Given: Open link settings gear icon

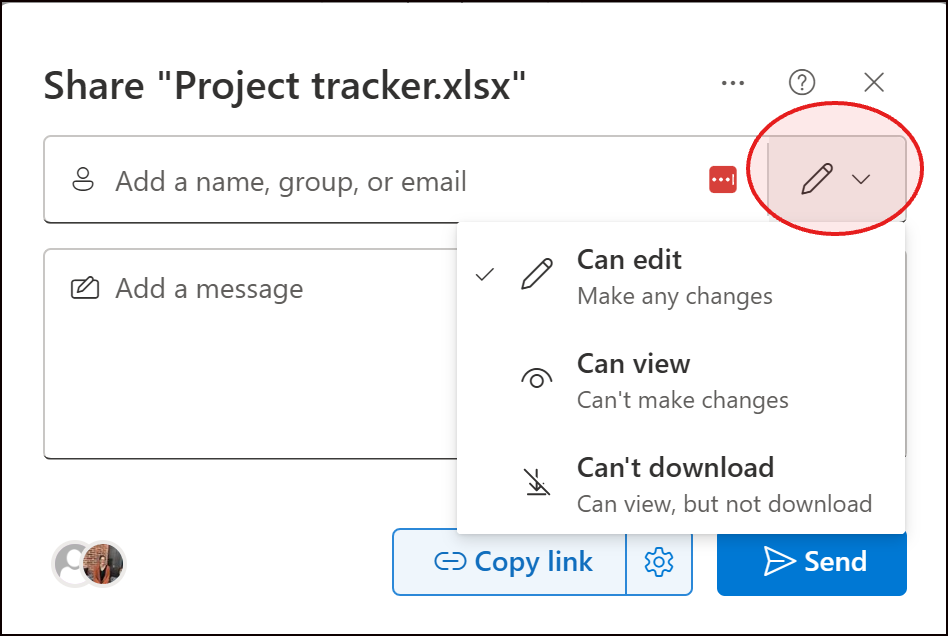Looking at the screenshot, I should coord(659,563).
